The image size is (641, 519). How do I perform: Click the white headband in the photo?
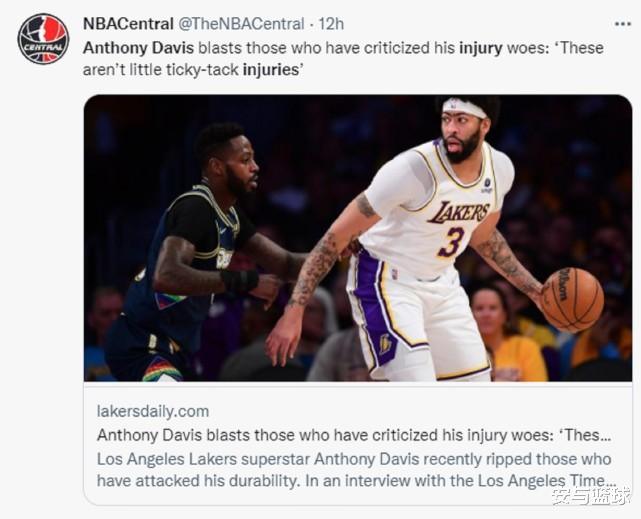pos(465,107)
